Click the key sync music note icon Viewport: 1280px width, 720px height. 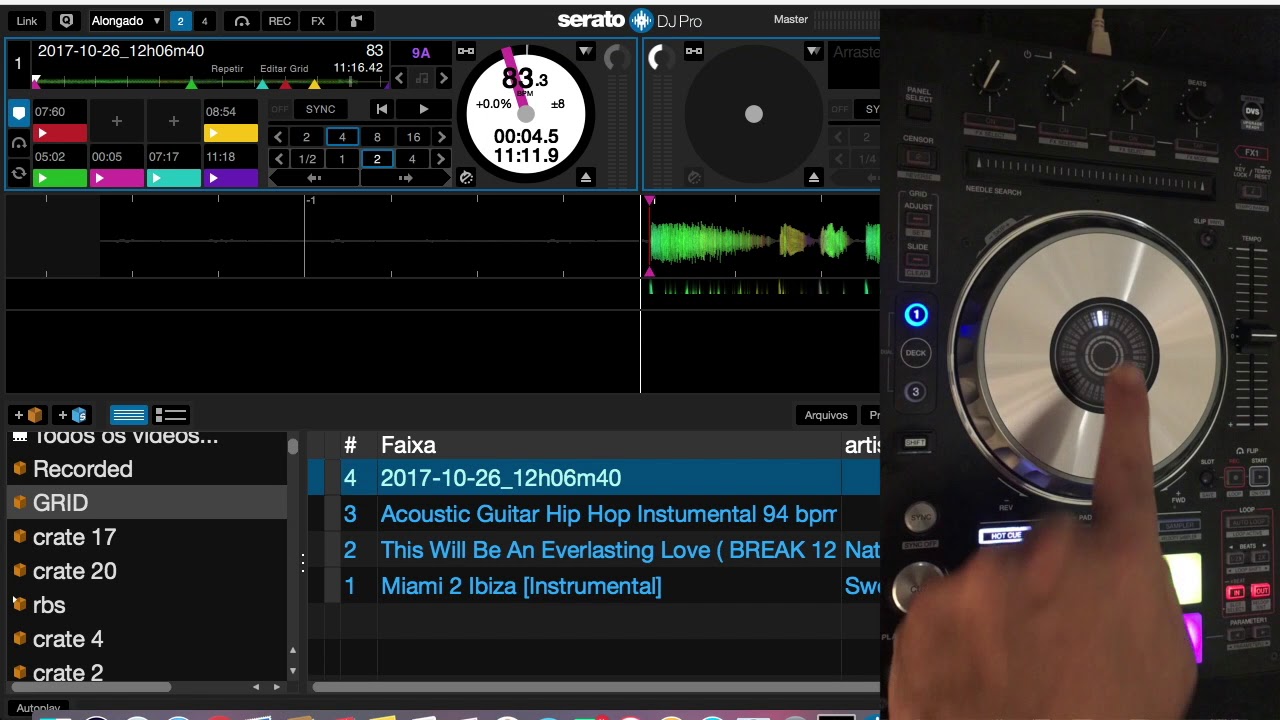pos(421,78)
